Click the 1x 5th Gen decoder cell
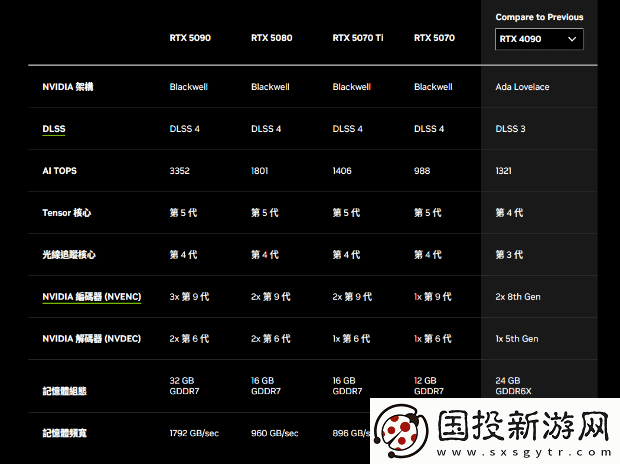620x464 pixels. pyautogui.click(x=517, y=339)
